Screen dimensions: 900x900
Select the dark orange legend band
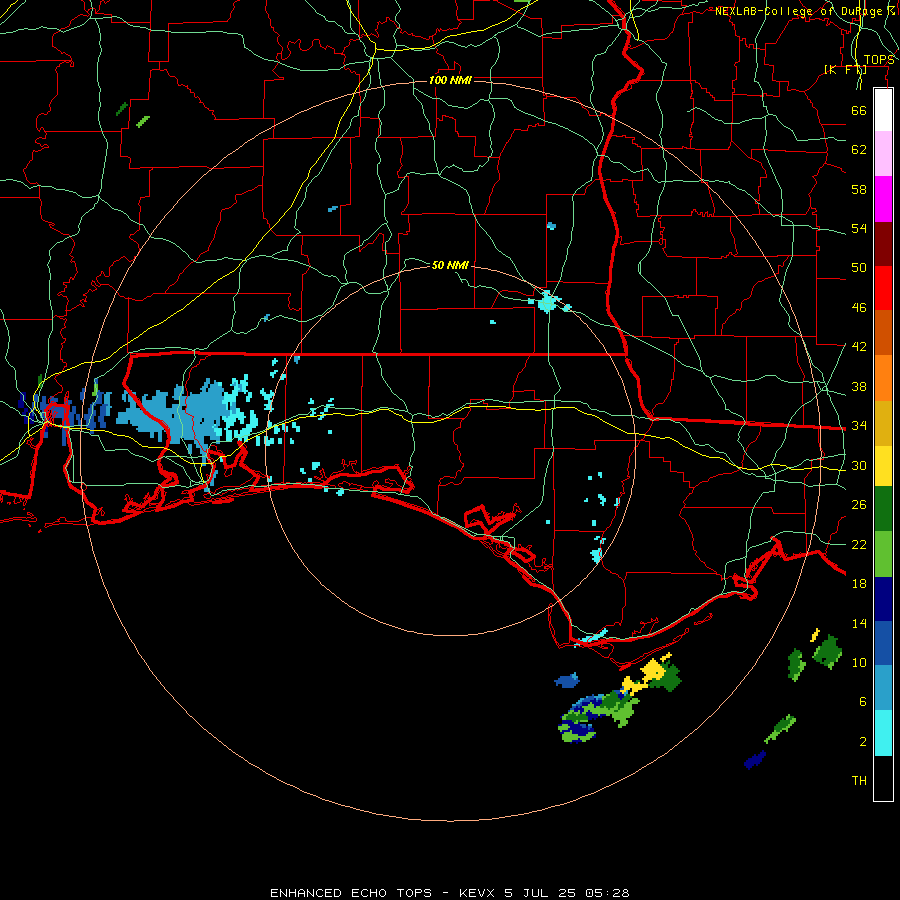tap(883, 332)
